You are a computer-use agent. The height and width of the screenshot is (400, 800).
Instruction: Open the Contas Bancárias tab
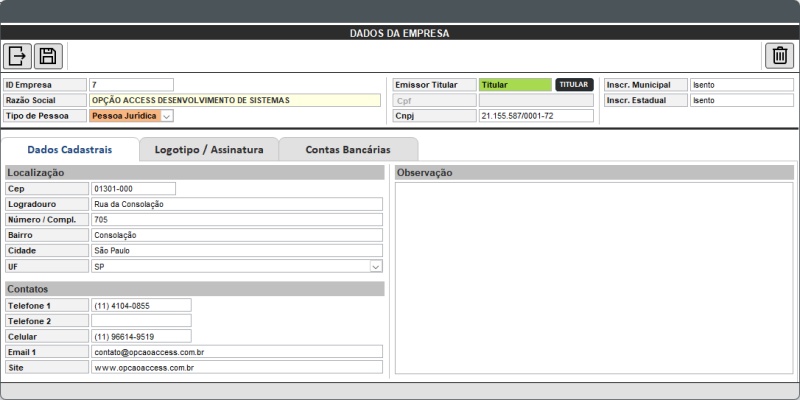point(347,150)
